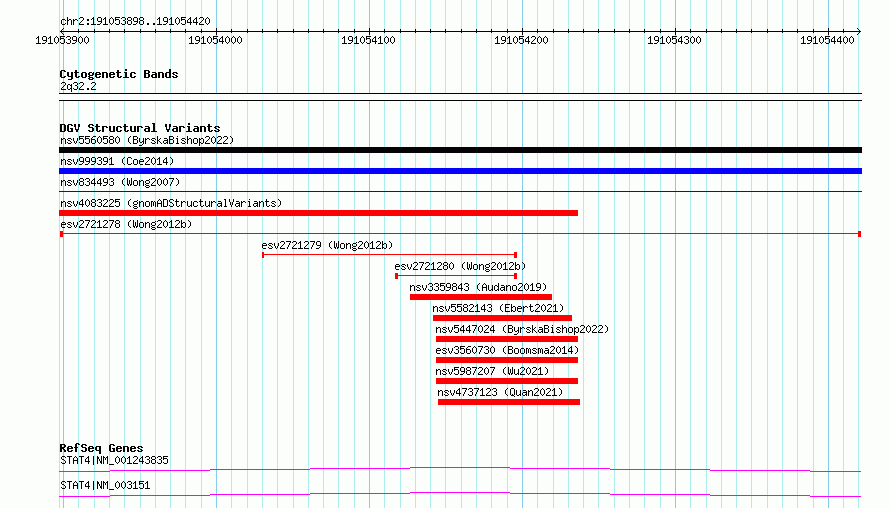
Task: Open the nsv3359843 (Audano2019) variant label
Action: (478, 287)
